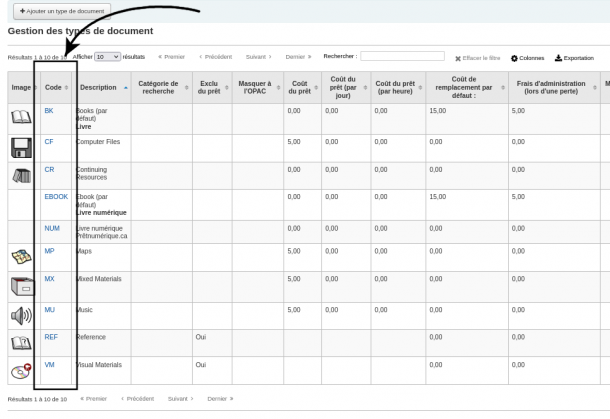Click the Music speaker icon
The image size is (610, 419).
20,315
